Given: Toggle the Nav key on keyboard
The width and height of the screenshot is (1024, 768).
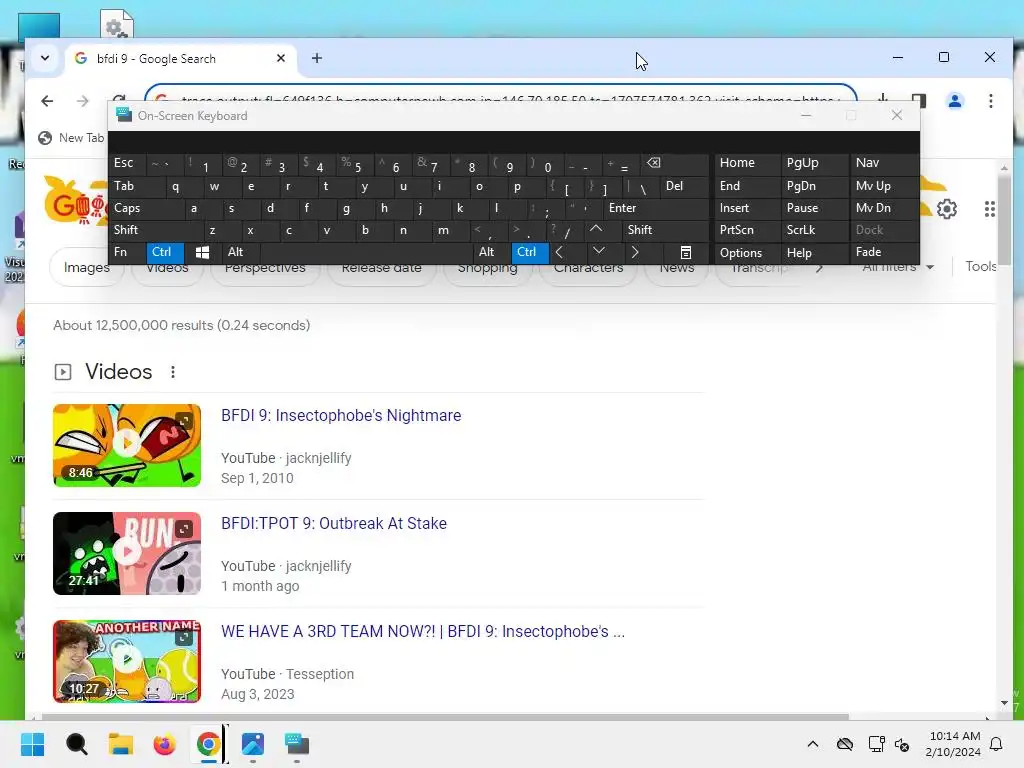Looking at the screenshot, I should click(x=883, y=163).
